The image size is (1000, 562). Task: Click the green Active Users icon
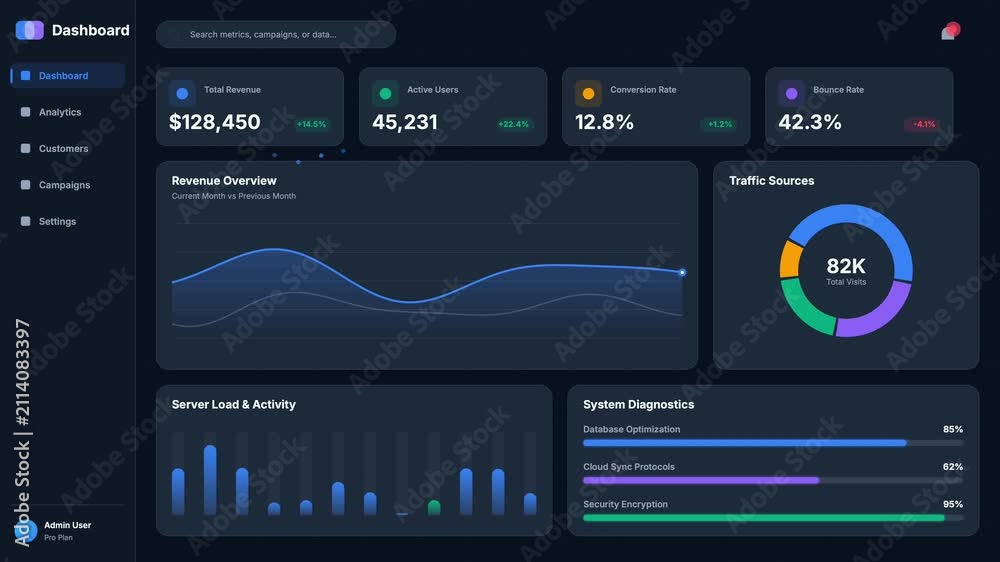pyautogui.click(x=385, y=94)
